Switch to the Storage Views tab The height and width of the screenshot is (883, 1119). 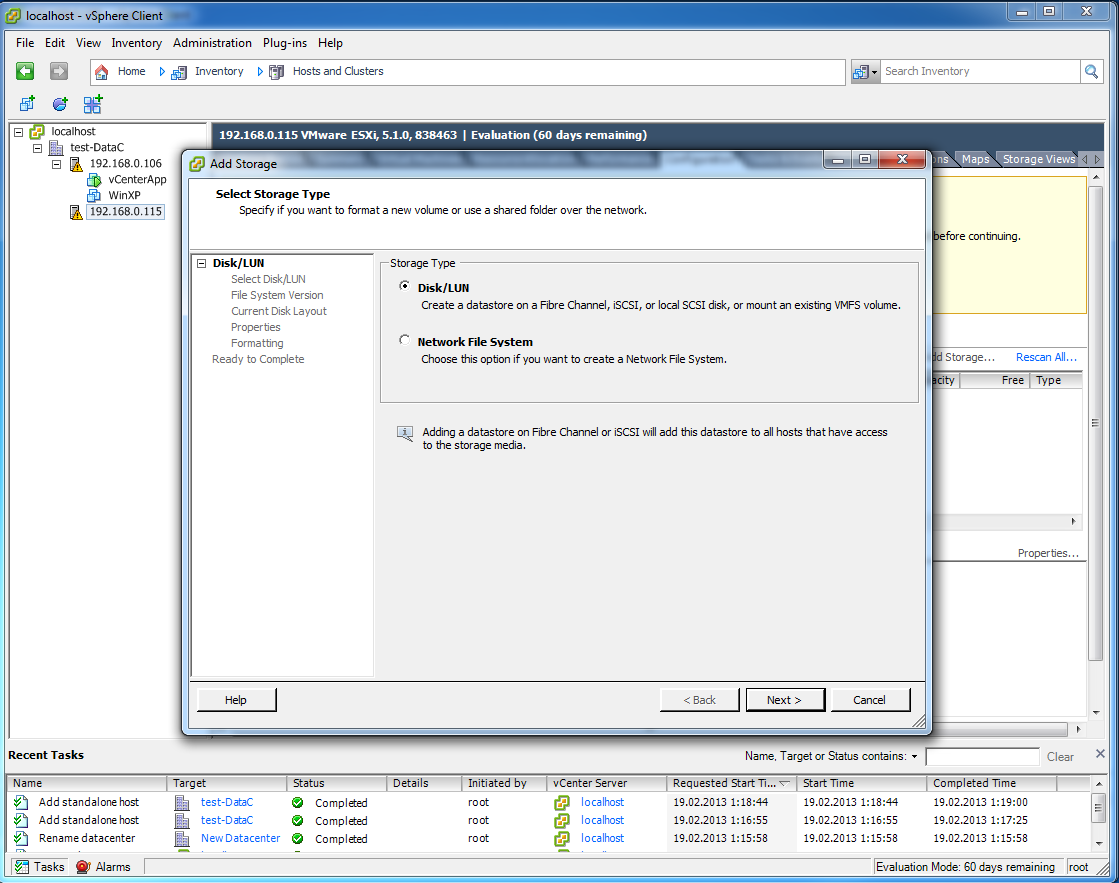click(x=1038, y=159)
